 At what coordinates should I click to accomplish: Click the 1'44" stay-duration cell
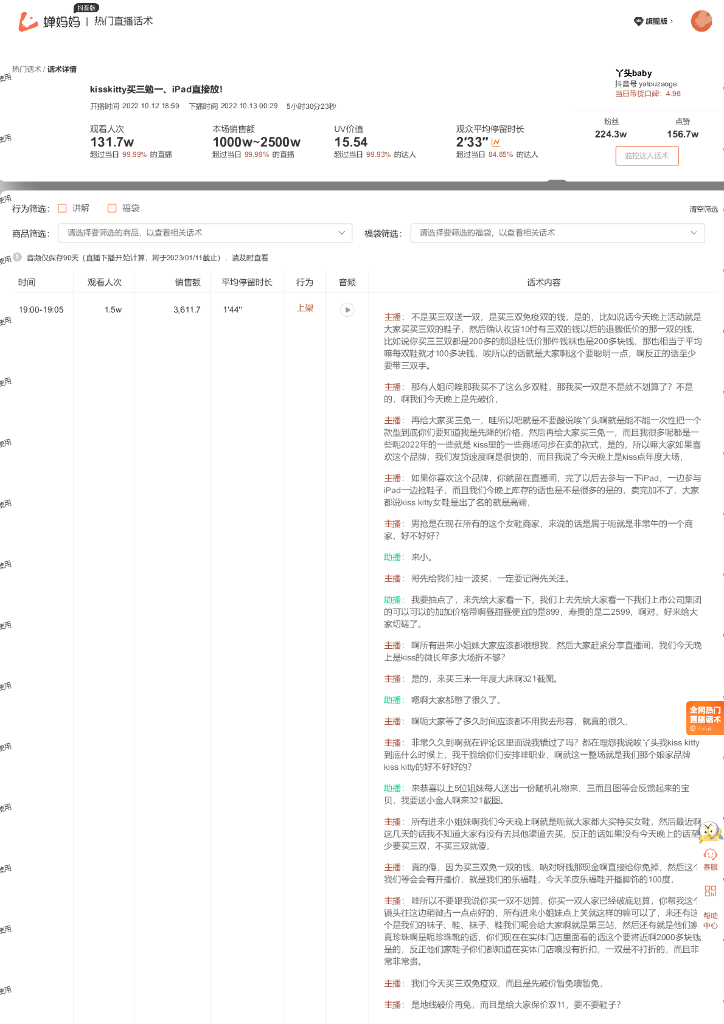(232, 310)
